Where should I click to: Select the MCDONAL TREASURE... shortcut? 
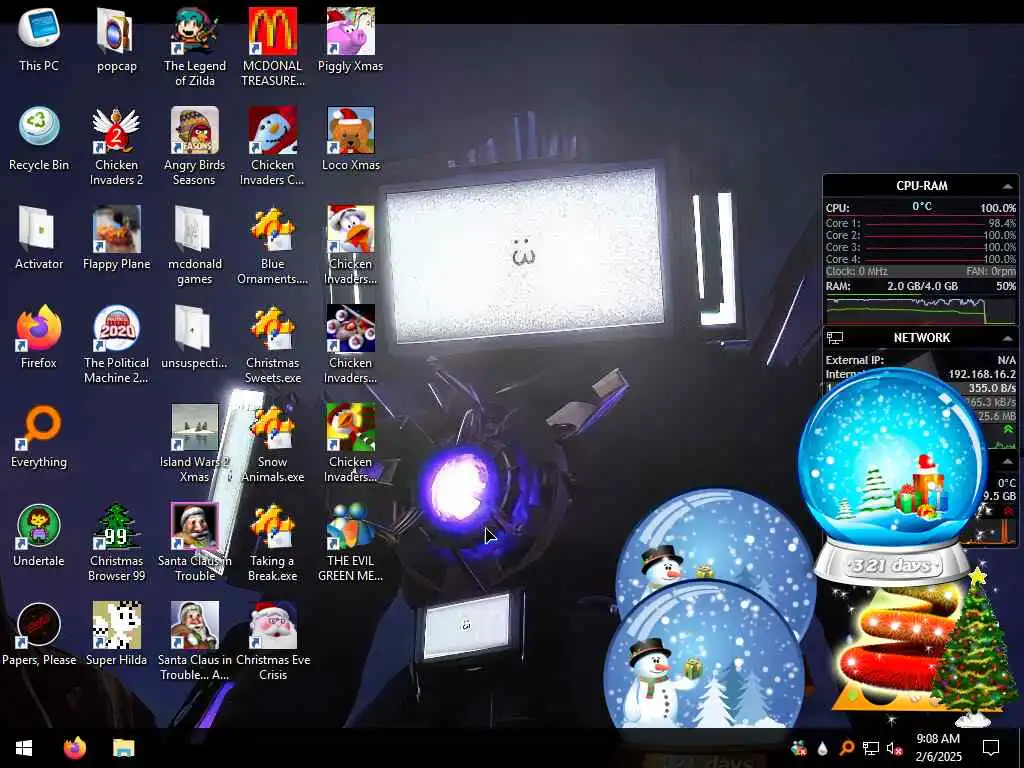coord(273,48)
